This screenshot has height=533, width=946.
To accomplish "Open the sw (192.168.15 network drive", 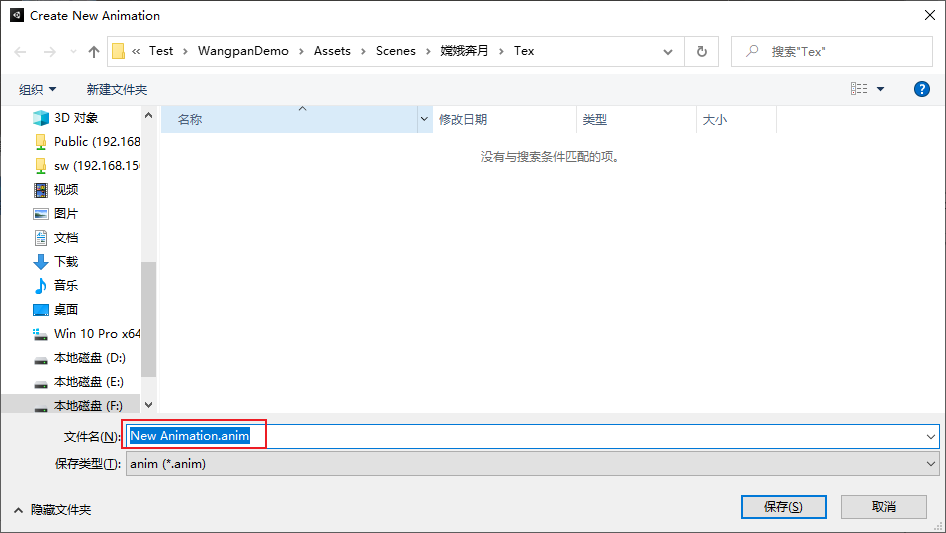I will 97,166.
